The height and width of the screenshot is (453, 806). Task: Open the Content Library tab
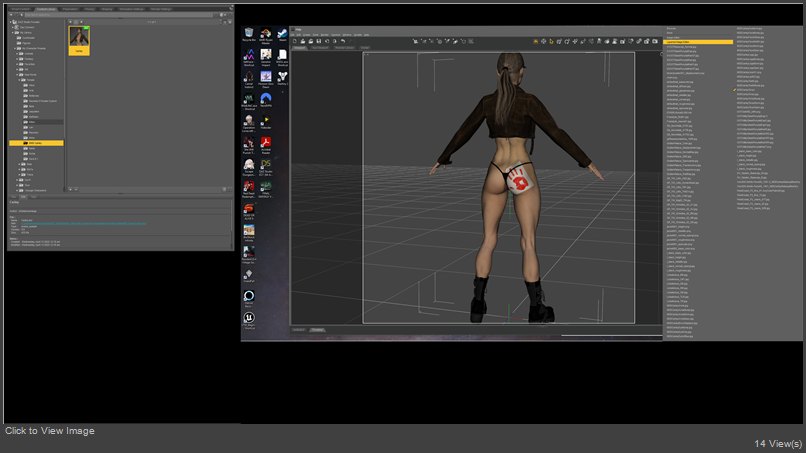[x=46, y=9]
